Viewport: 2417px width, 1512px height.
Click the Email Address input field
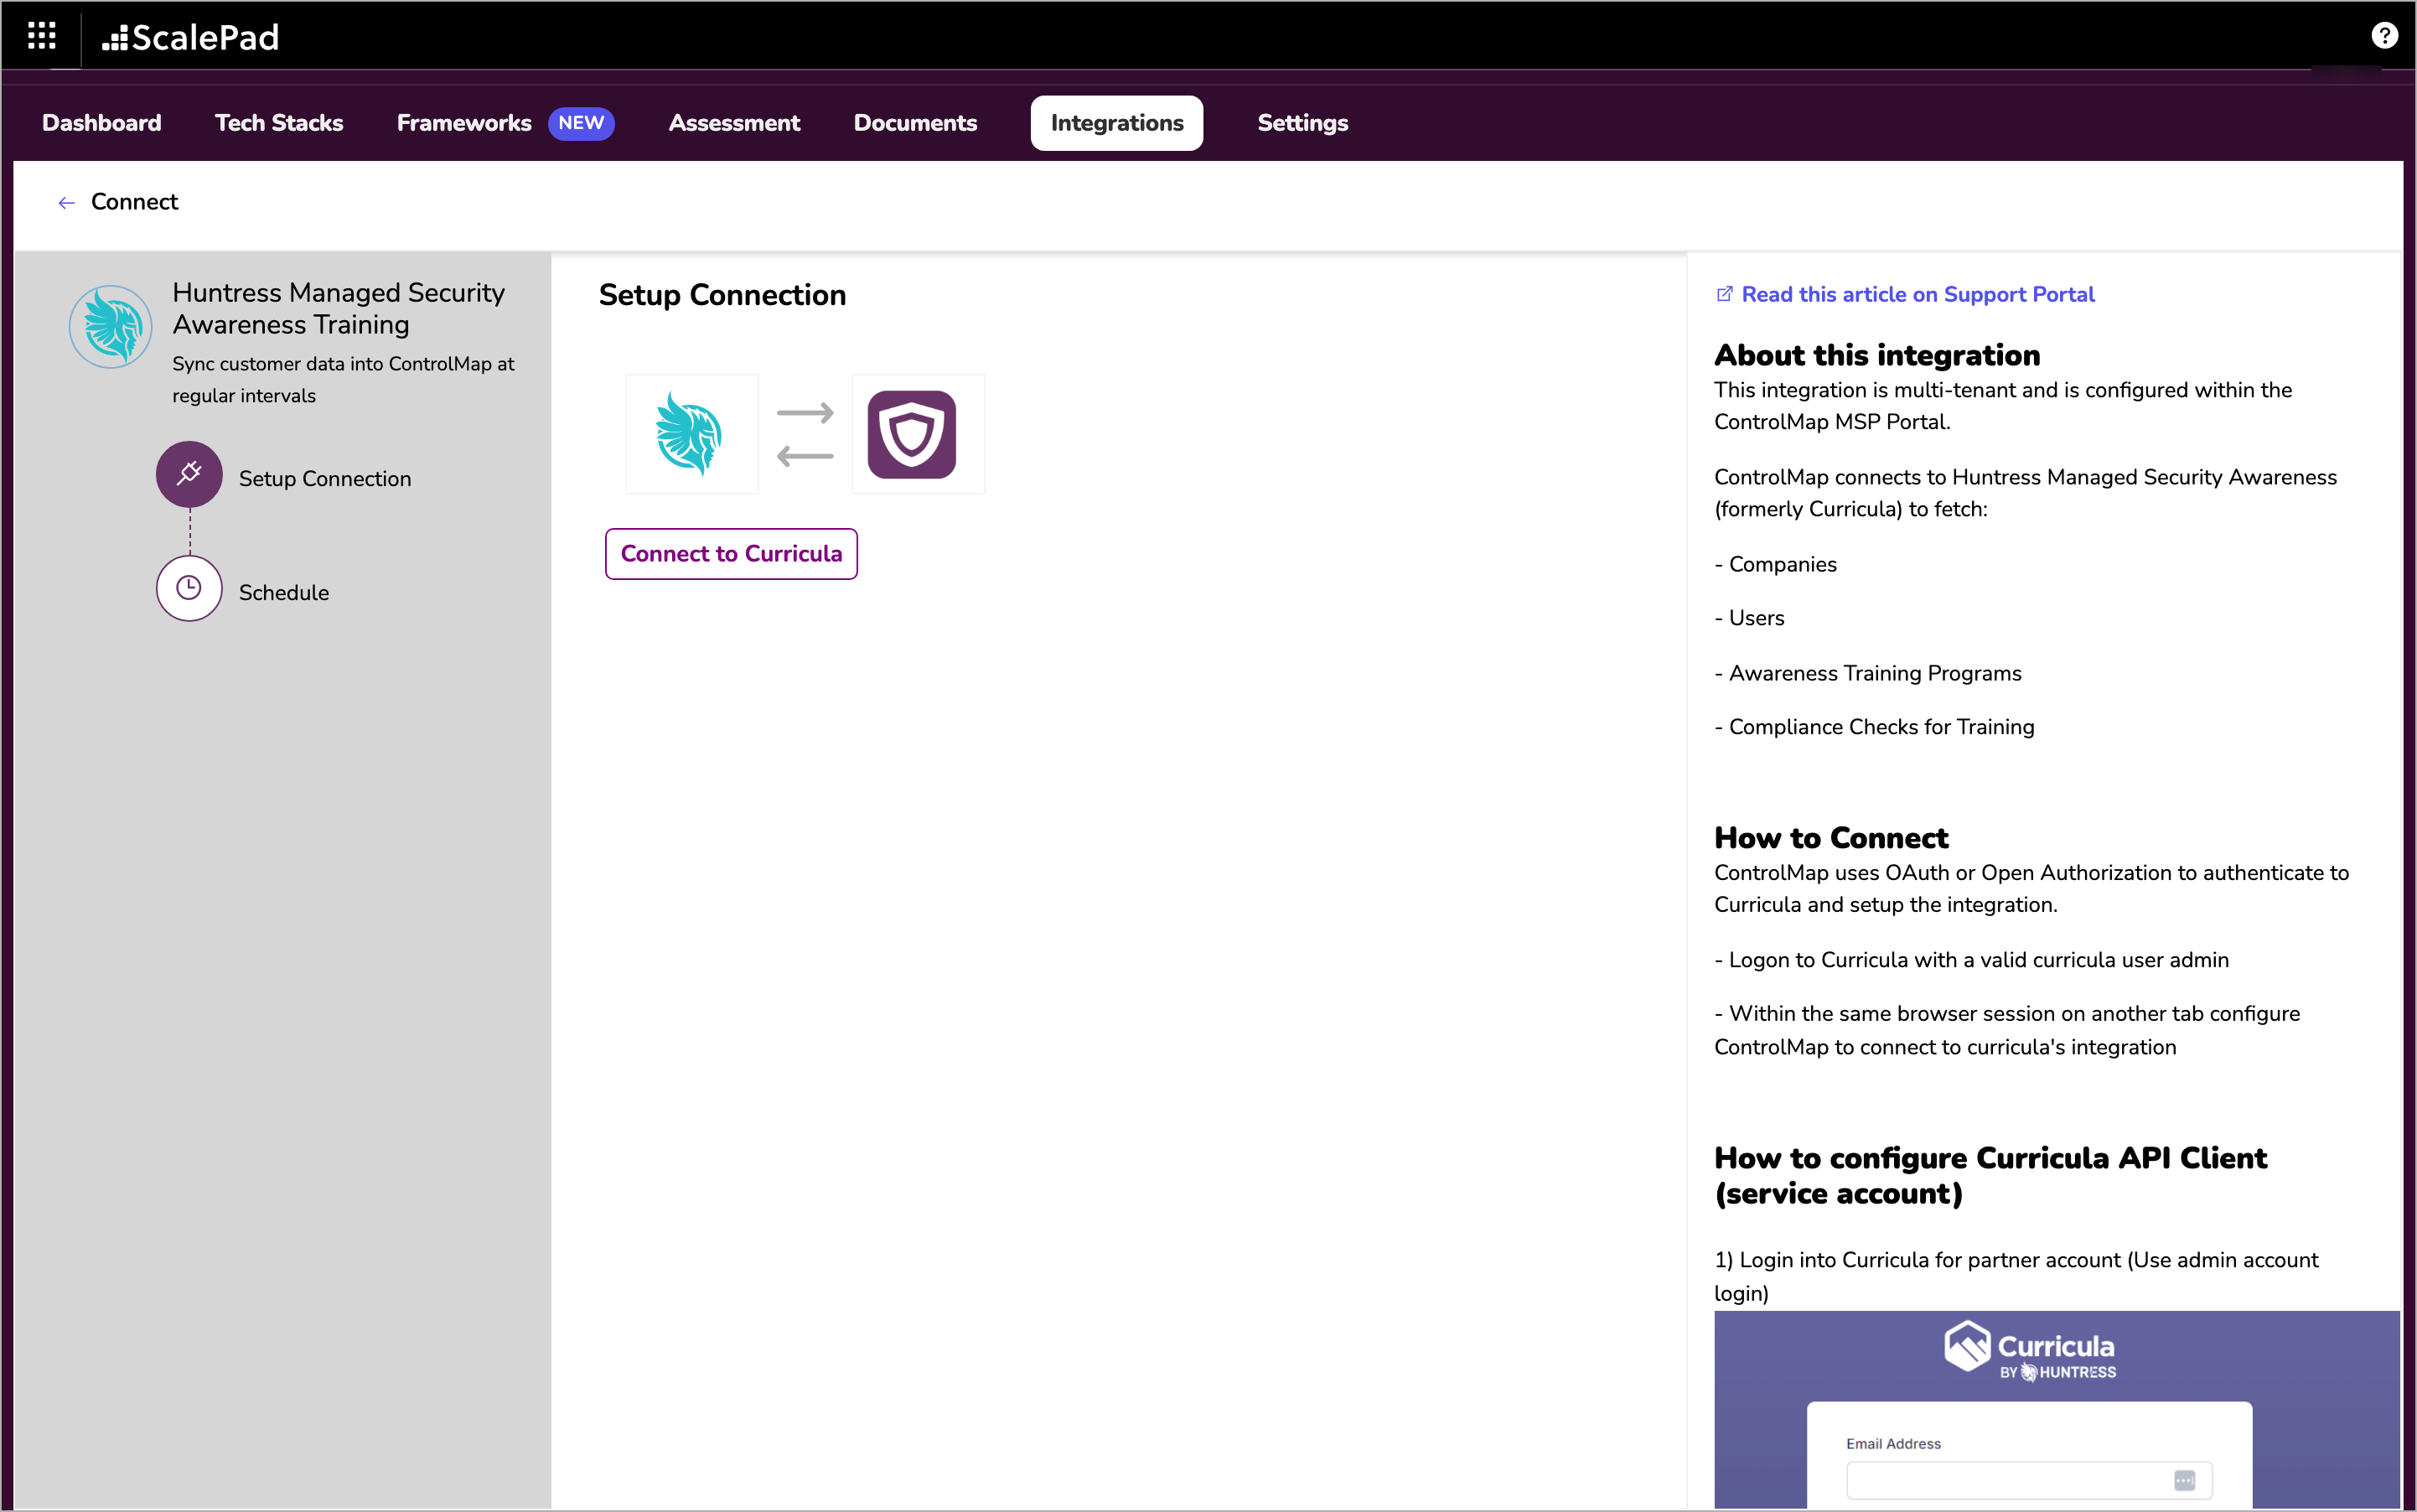pos(2028,1480)
